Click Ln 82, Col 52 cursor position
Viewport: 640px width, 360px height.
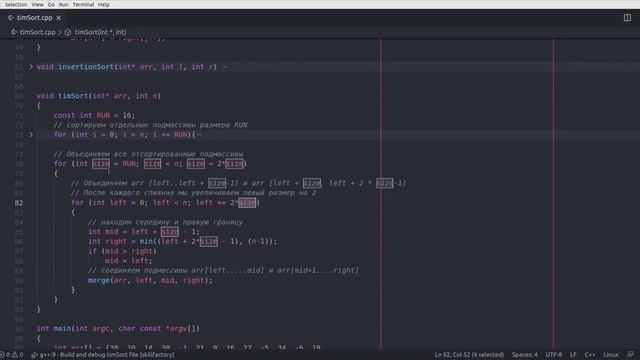click(x=469, y=355)
